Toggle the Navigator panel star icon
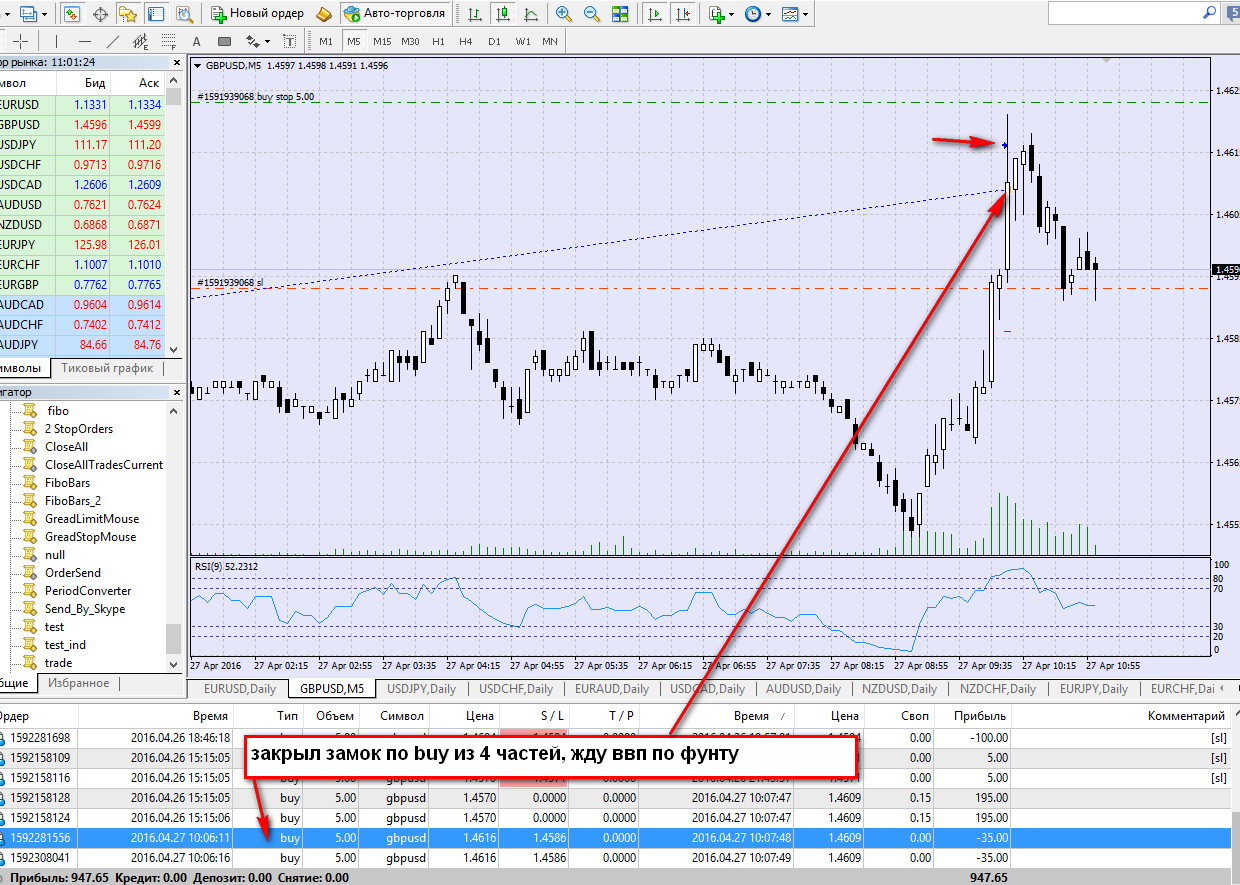The height and width of the screenshot is (885, 1240). (x=127, y=14)
